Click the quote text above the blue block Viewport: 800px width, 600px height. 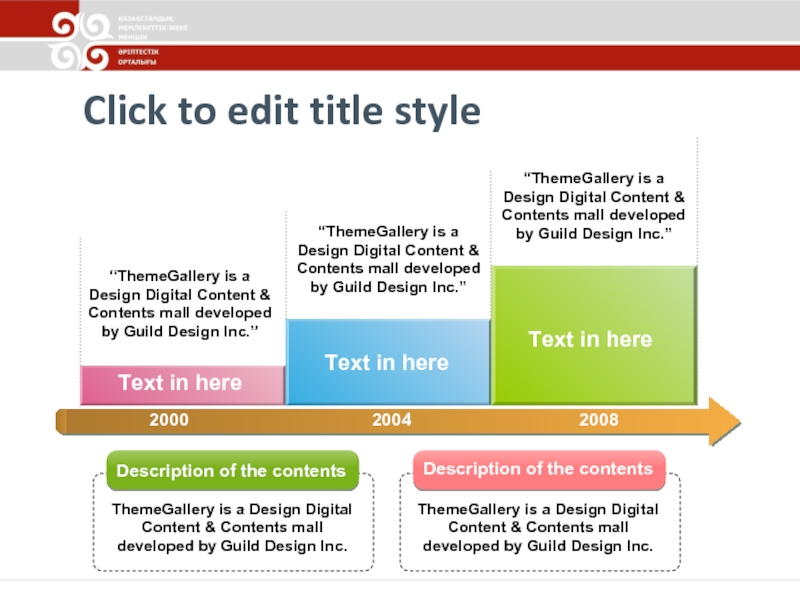[388, 259]
